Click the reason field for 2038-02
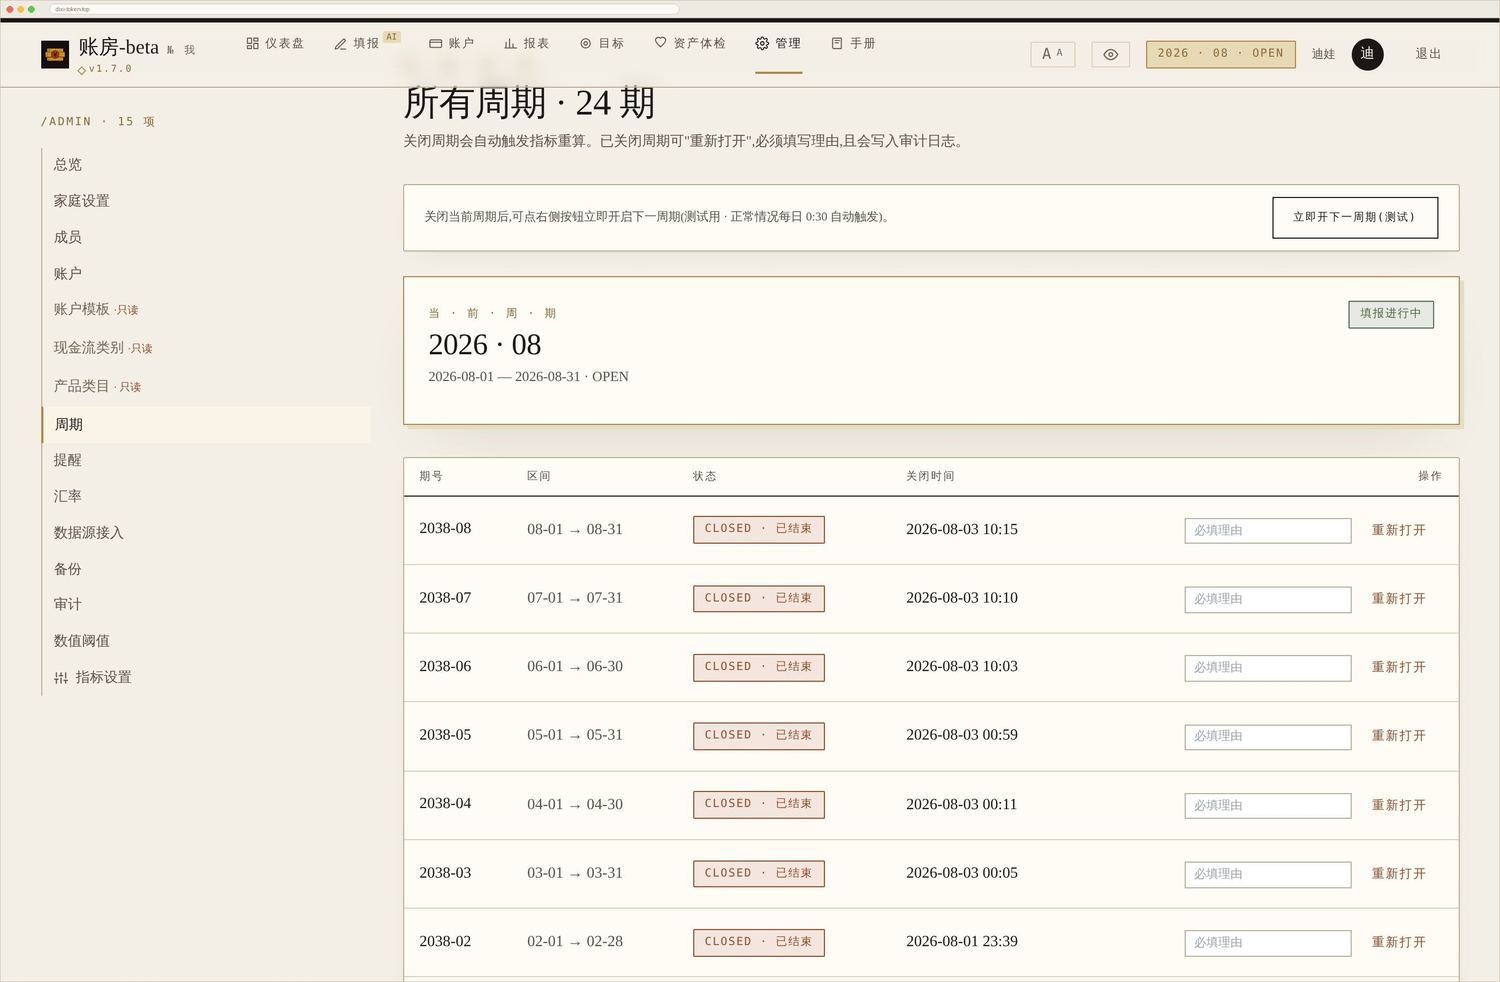Viewport: 1500px width, 982px height. point(1268,942)
